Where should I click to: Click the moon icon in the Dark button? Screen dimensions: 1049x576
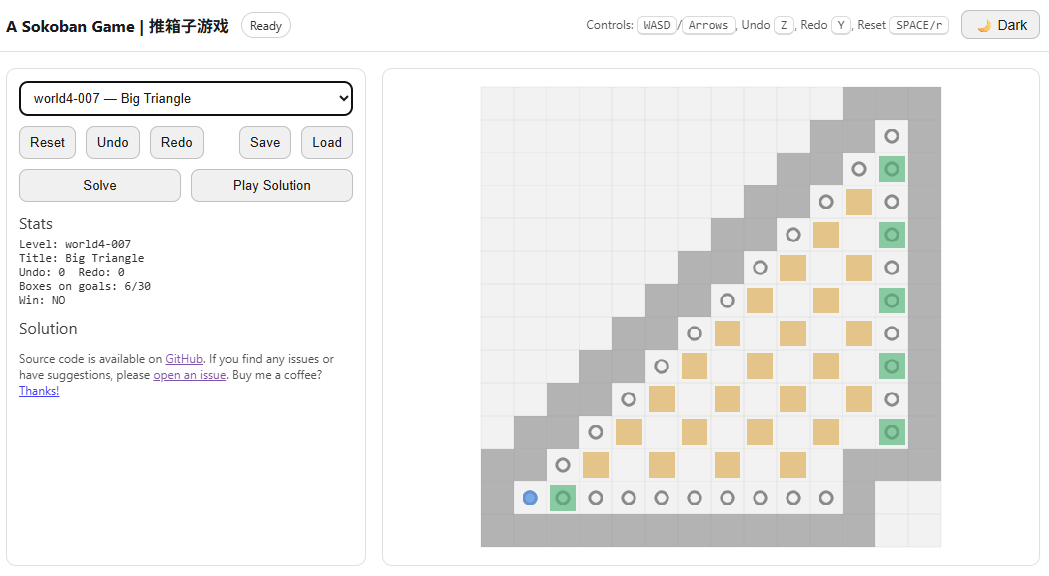[984, 26]
